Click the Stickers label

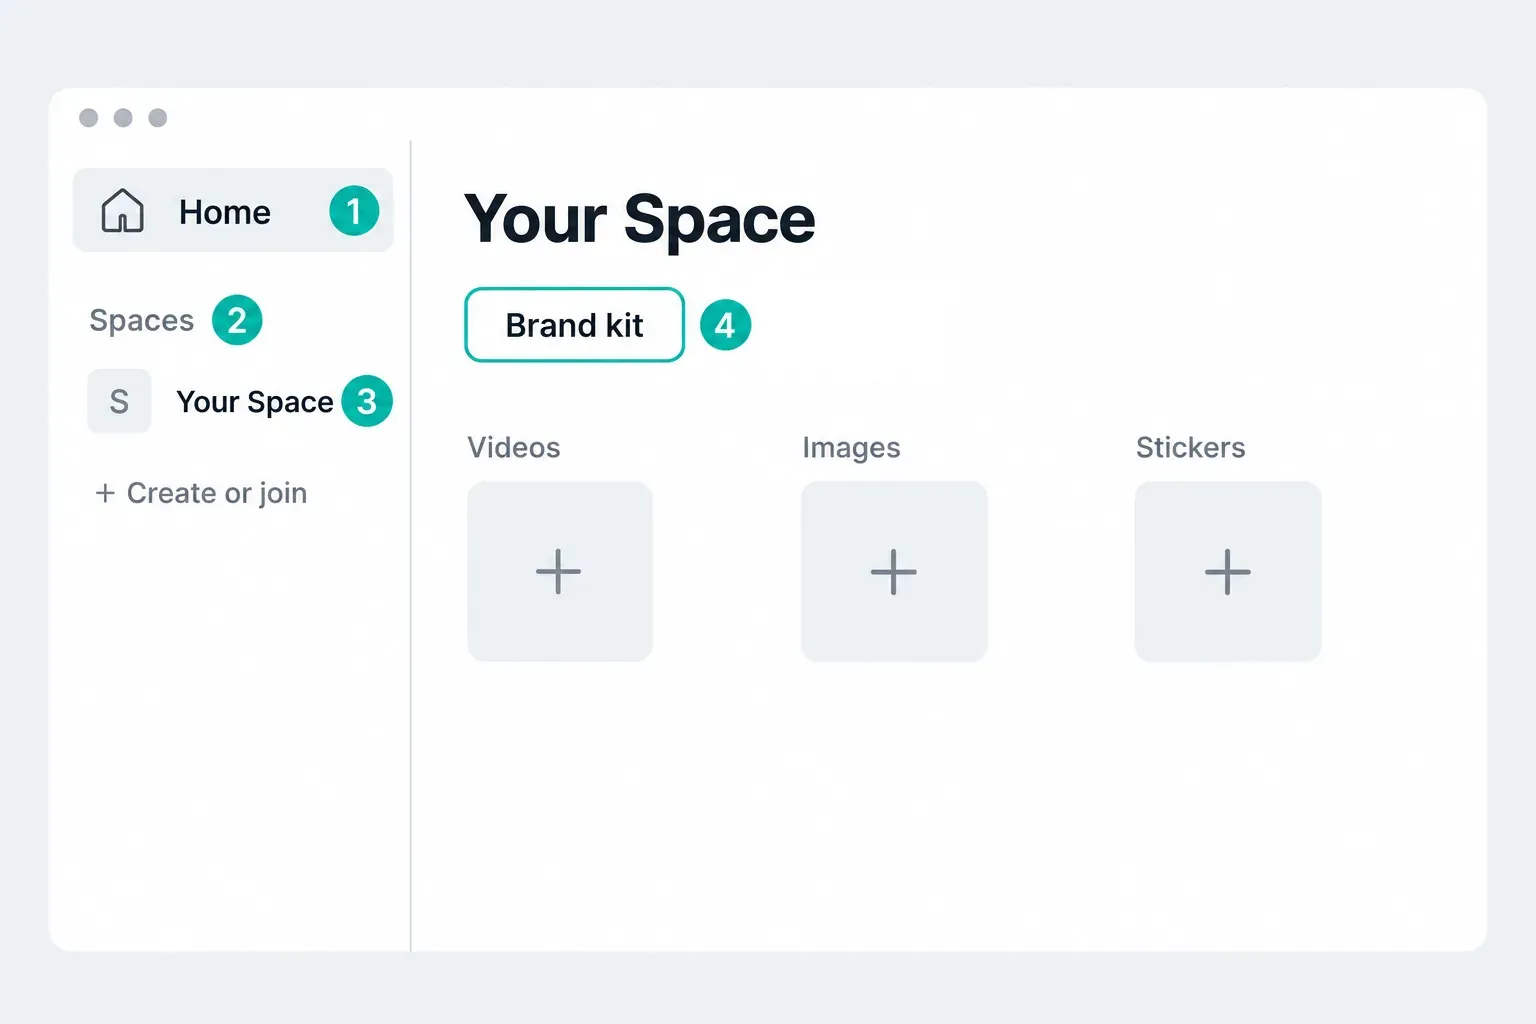coord(1190,447)
